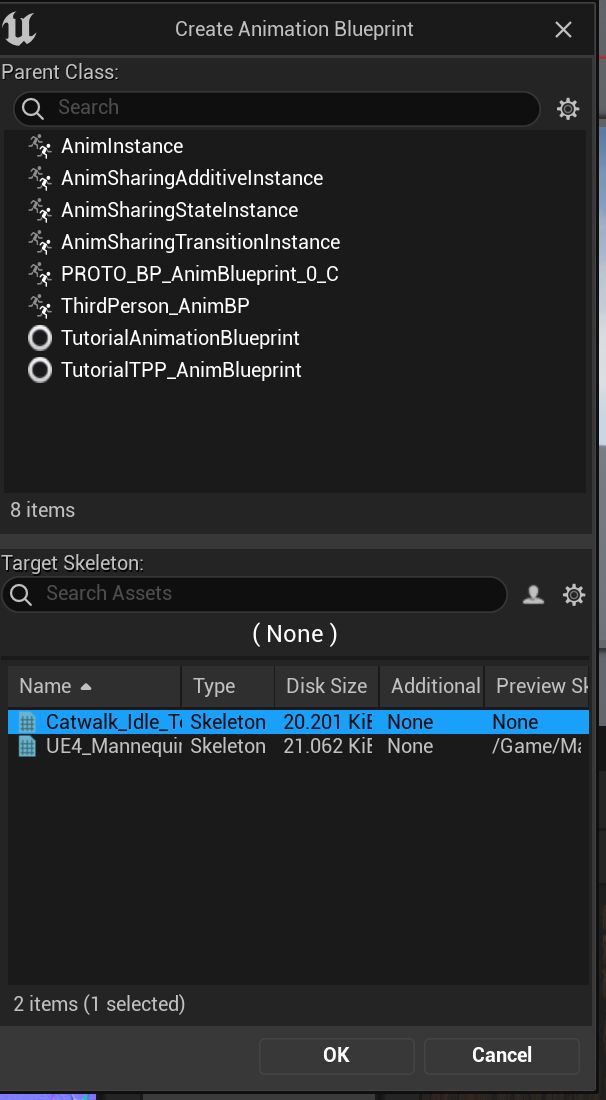606x1100 pixels.
Task: Click the user filter icon beside Search Assets
Action: coord(534,595)
